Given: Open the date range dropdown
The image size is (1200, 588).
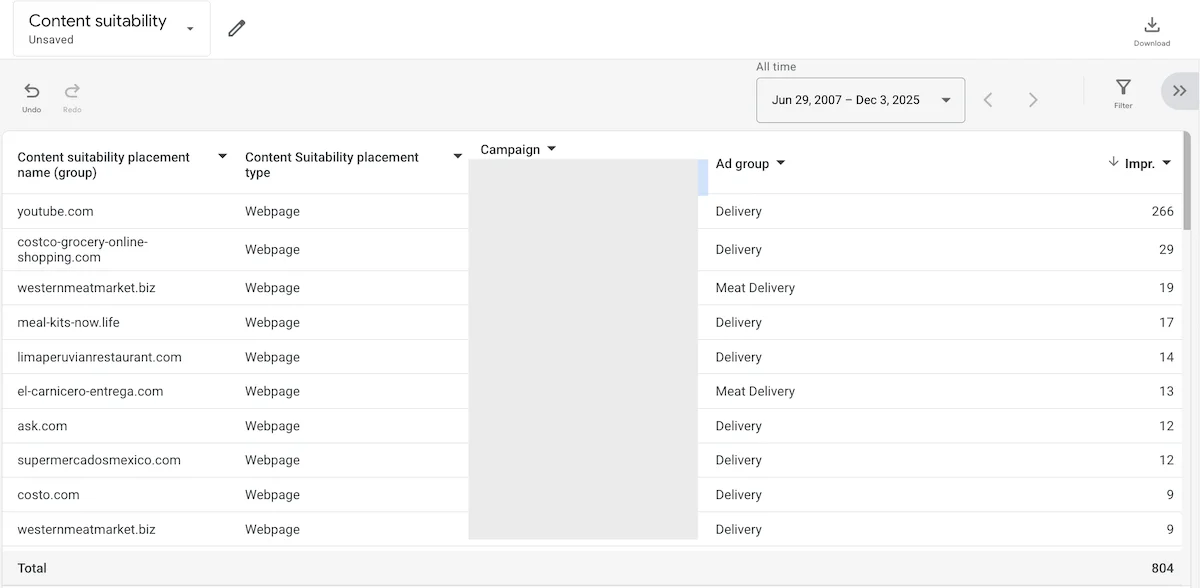Looking at the screenshot, I should 944,100.
